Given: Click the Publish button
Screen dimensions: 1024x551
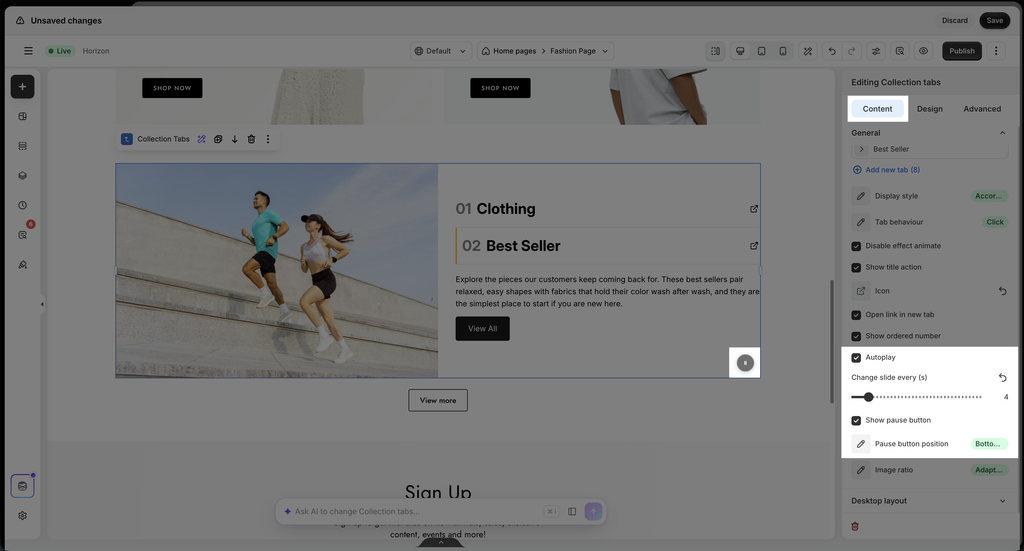Looking at the screenshot, I should pyautogui.click(x=961, y=51).
